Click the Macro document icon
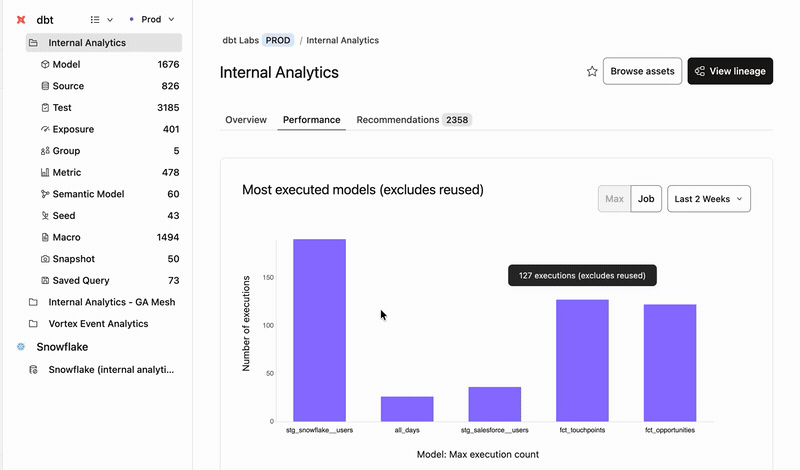Viewport: 800px width, 470px height. point(45,237)
